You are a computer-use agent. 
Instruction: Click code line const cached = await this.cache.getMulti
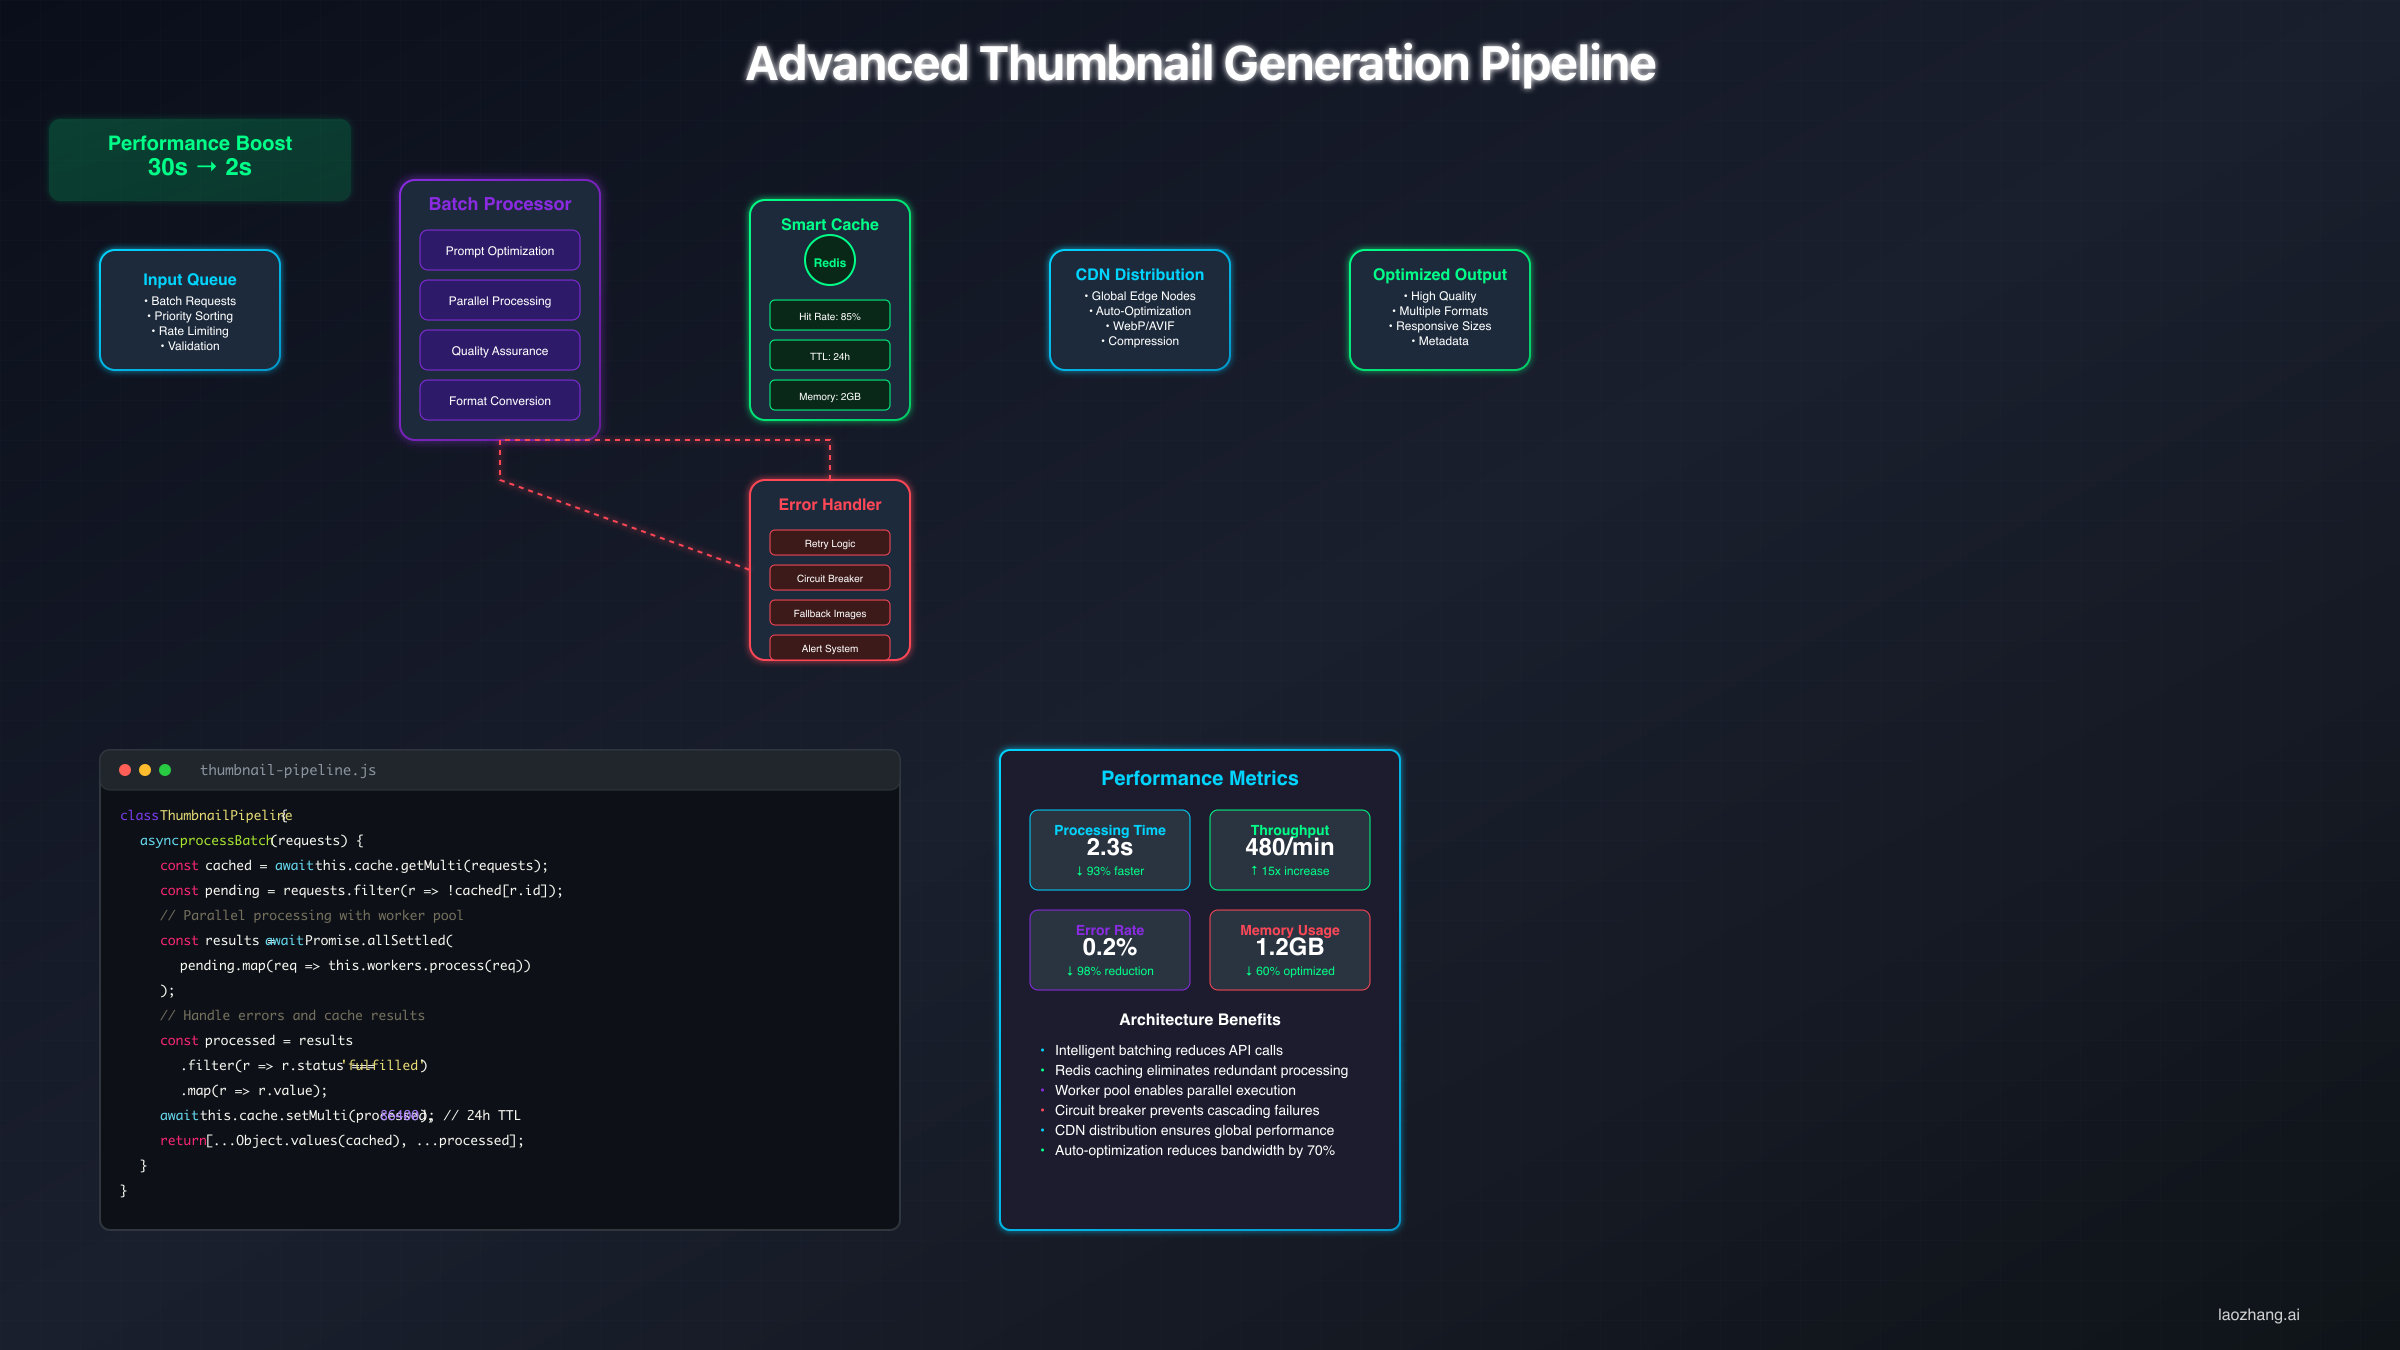[354, 865]
